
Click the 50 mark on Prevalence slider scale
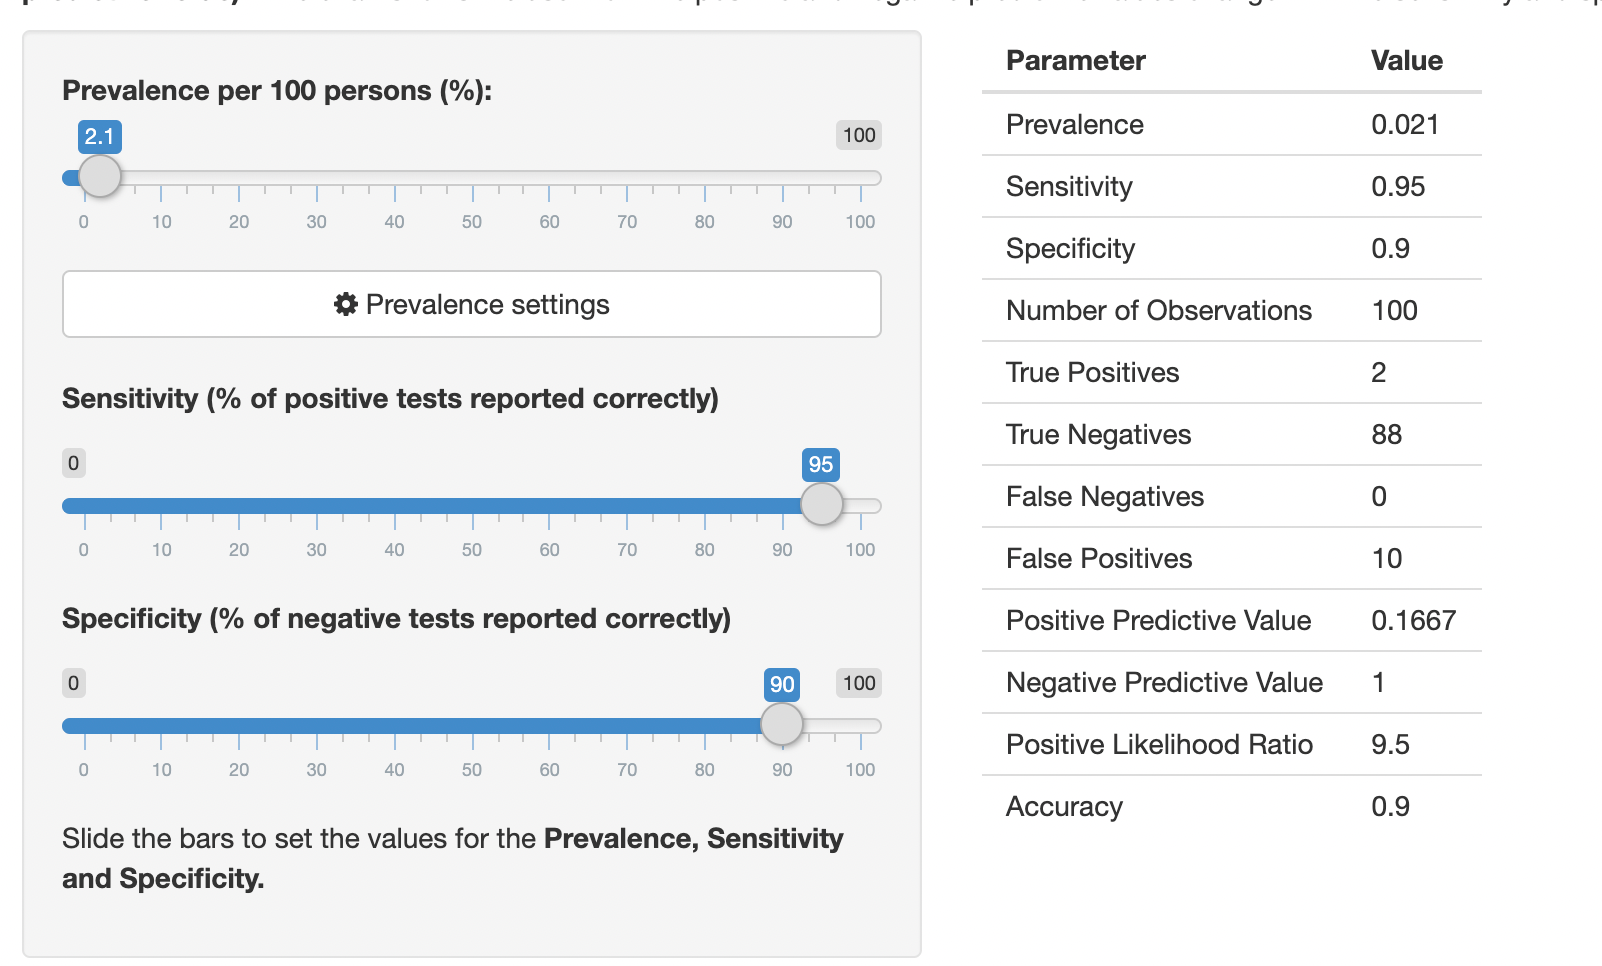(x=472, y=222)
